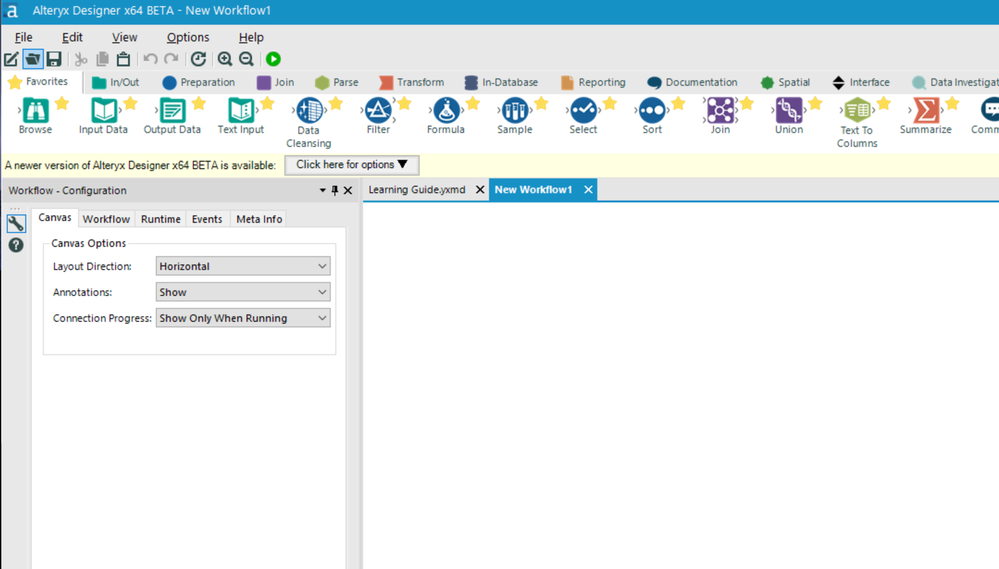Viewport: 999px width, 569px height.
Task: Click here for options update button
Action: click(x=352, y=165)
